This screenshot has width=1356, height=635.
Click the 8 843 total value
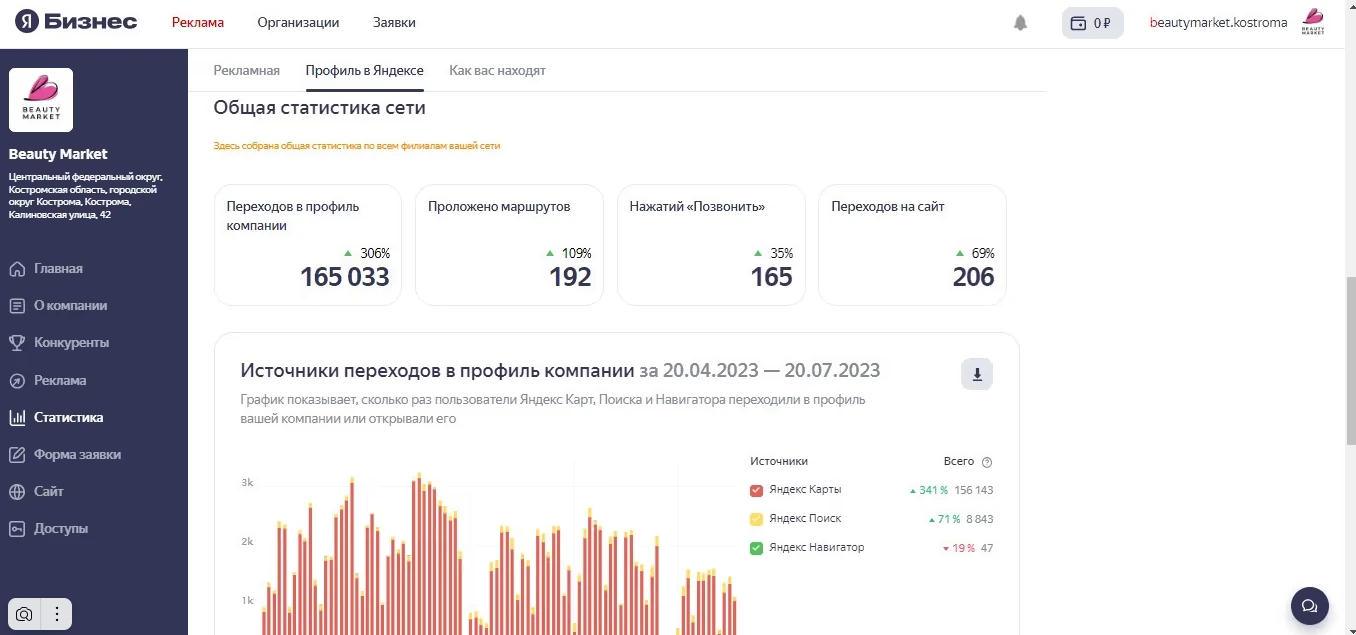tap(979, 519)
